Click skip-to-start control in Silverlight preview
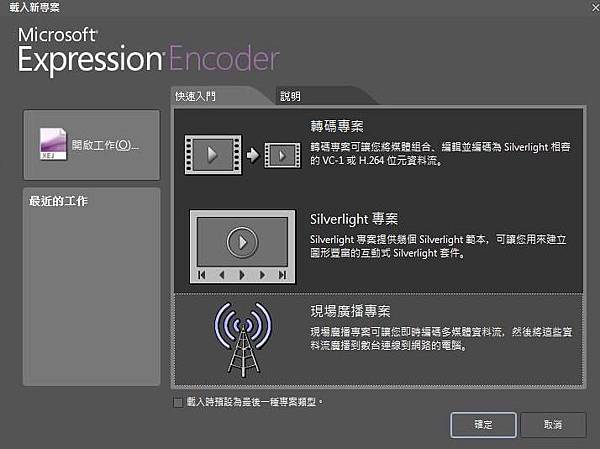The width and height of the screenshot is (600, 449). coord(202,275)
